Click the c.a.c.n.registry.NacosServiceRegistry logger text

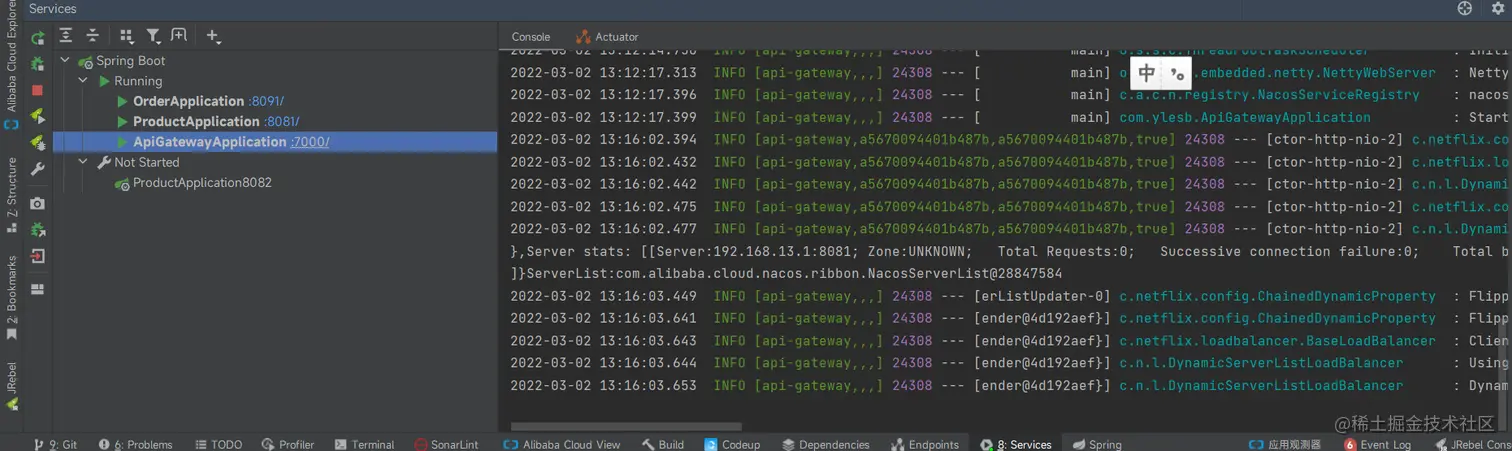[x=1269, y=95]
